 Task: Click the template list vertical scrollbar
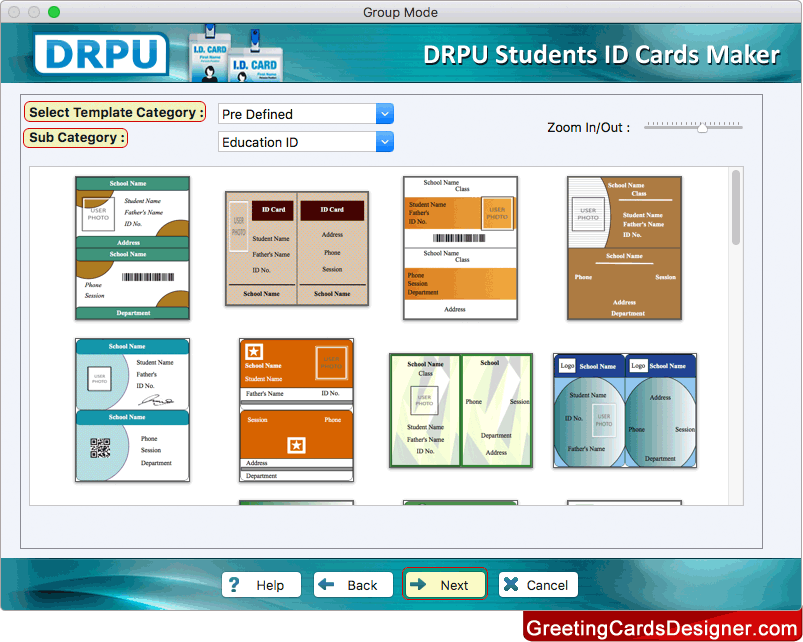tap(736, 208)
